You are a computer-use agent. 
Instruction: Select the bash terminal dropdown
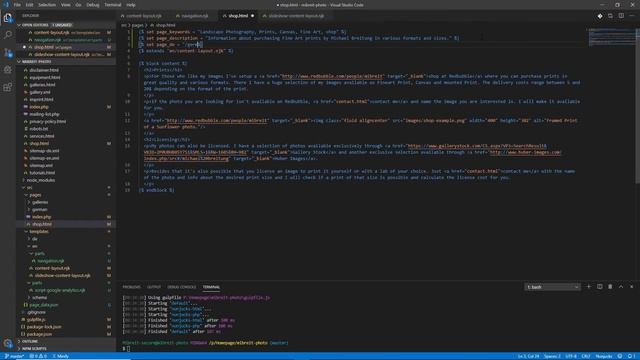pos(552,287)
